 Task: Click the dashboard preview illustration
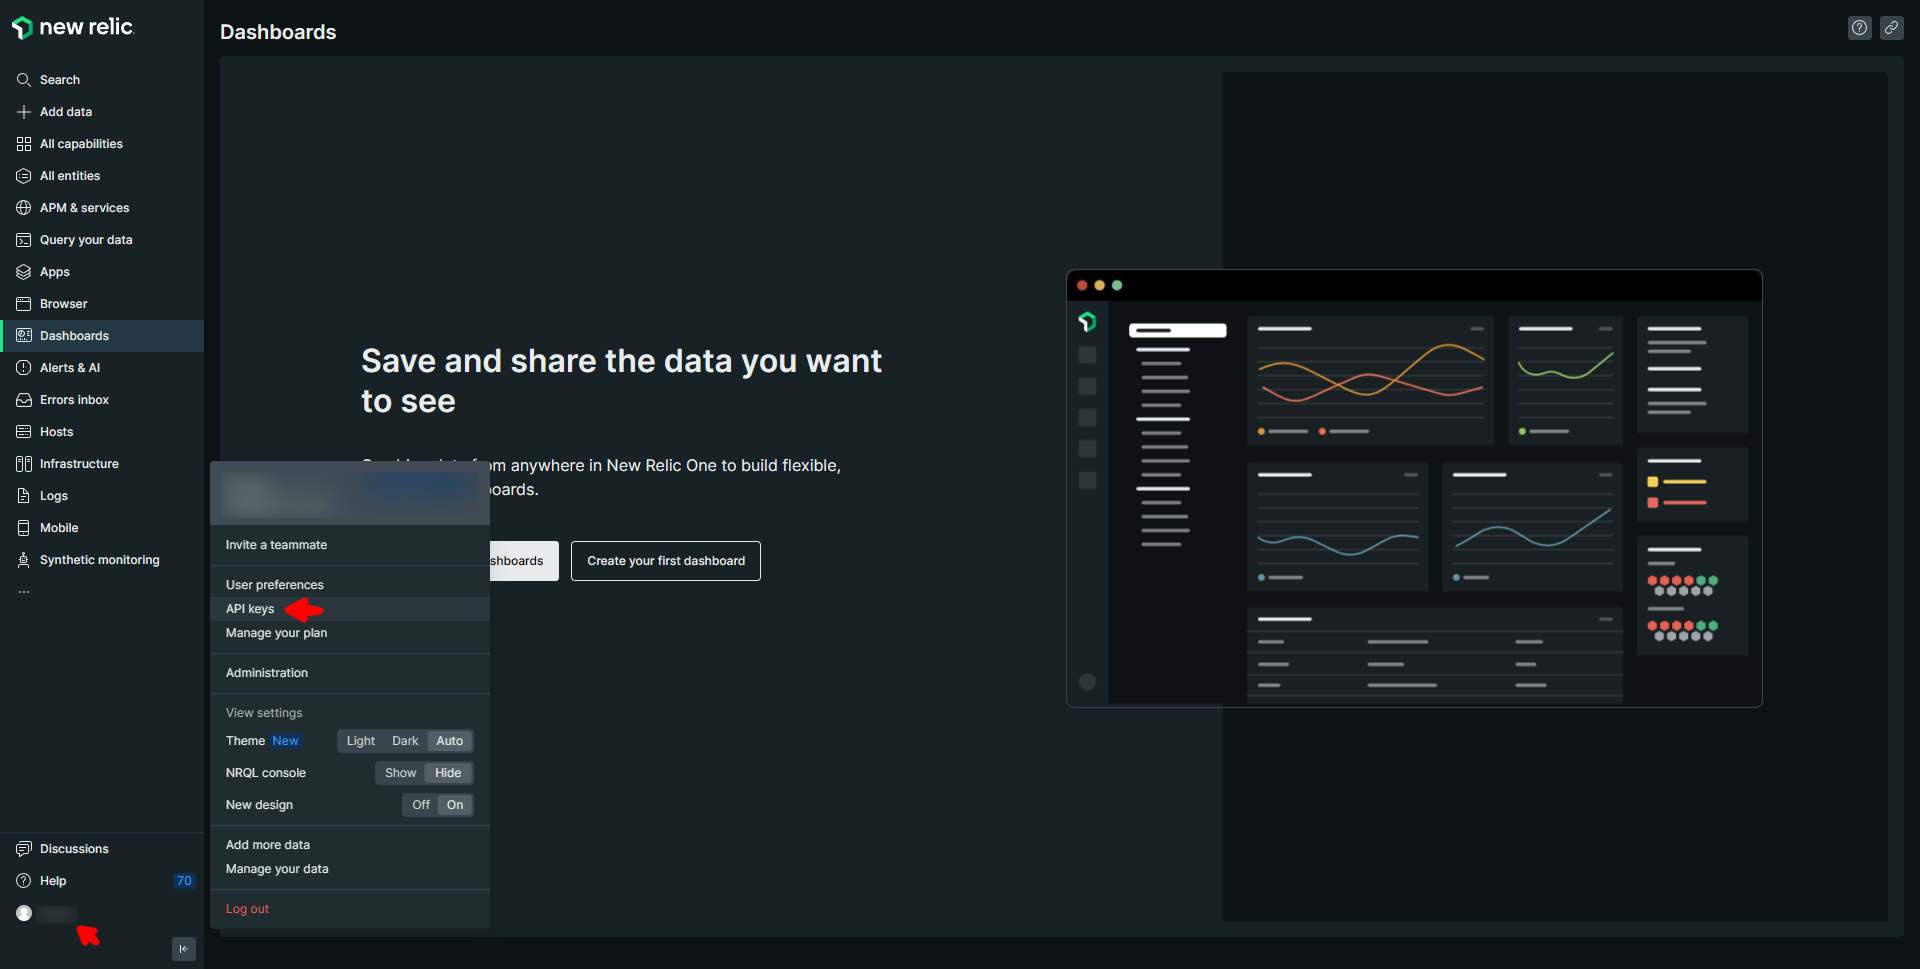(x=1414, y=488)
